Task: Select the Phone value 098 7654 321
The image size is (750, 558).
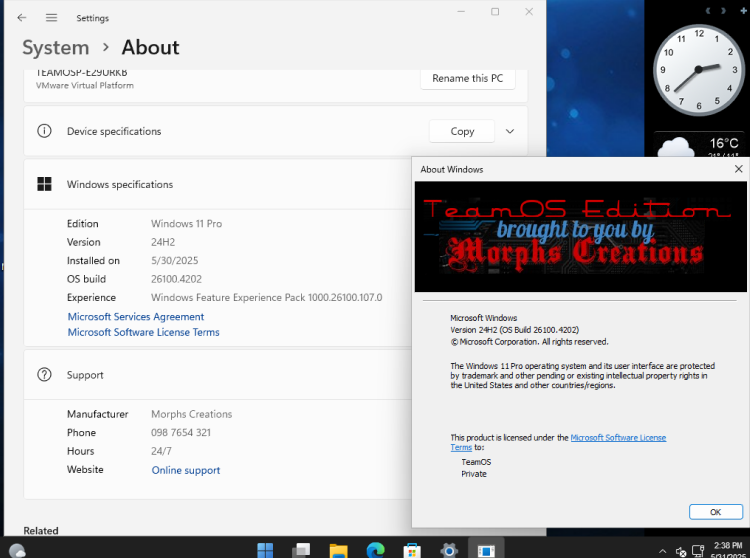Action: [181, 433]
